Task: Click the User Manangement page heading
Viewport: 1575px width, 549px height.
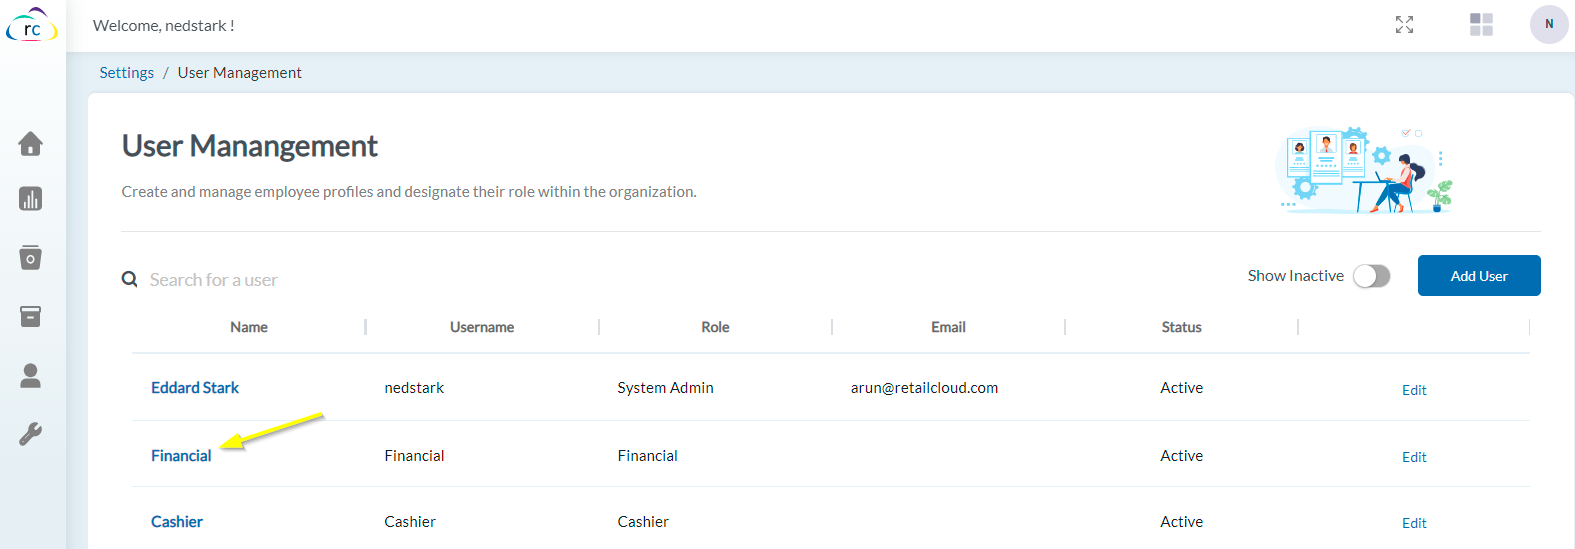Action: pos(250,147)
